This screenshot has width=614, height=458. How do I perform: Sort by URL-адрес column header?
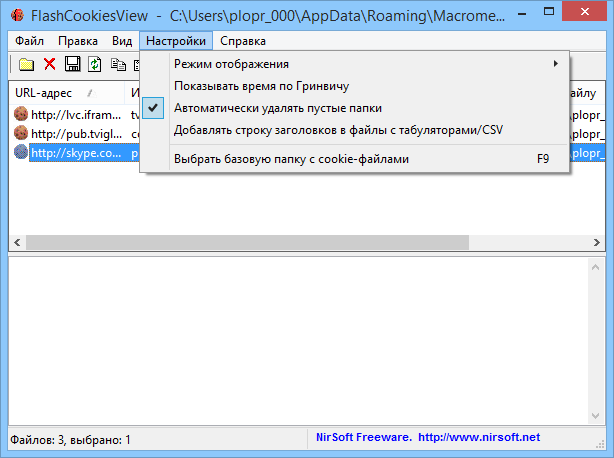[67, 93]
